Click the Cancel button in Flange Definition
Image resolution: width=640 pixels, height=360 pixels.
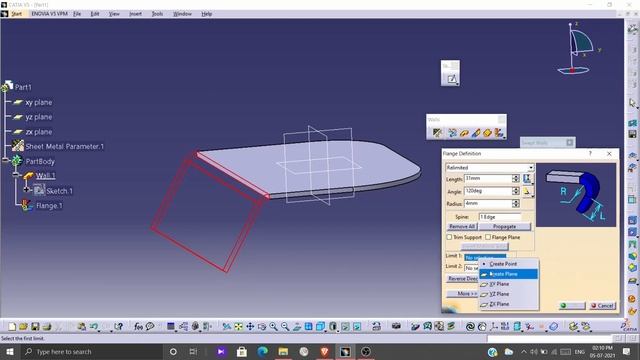coord(602,305)
